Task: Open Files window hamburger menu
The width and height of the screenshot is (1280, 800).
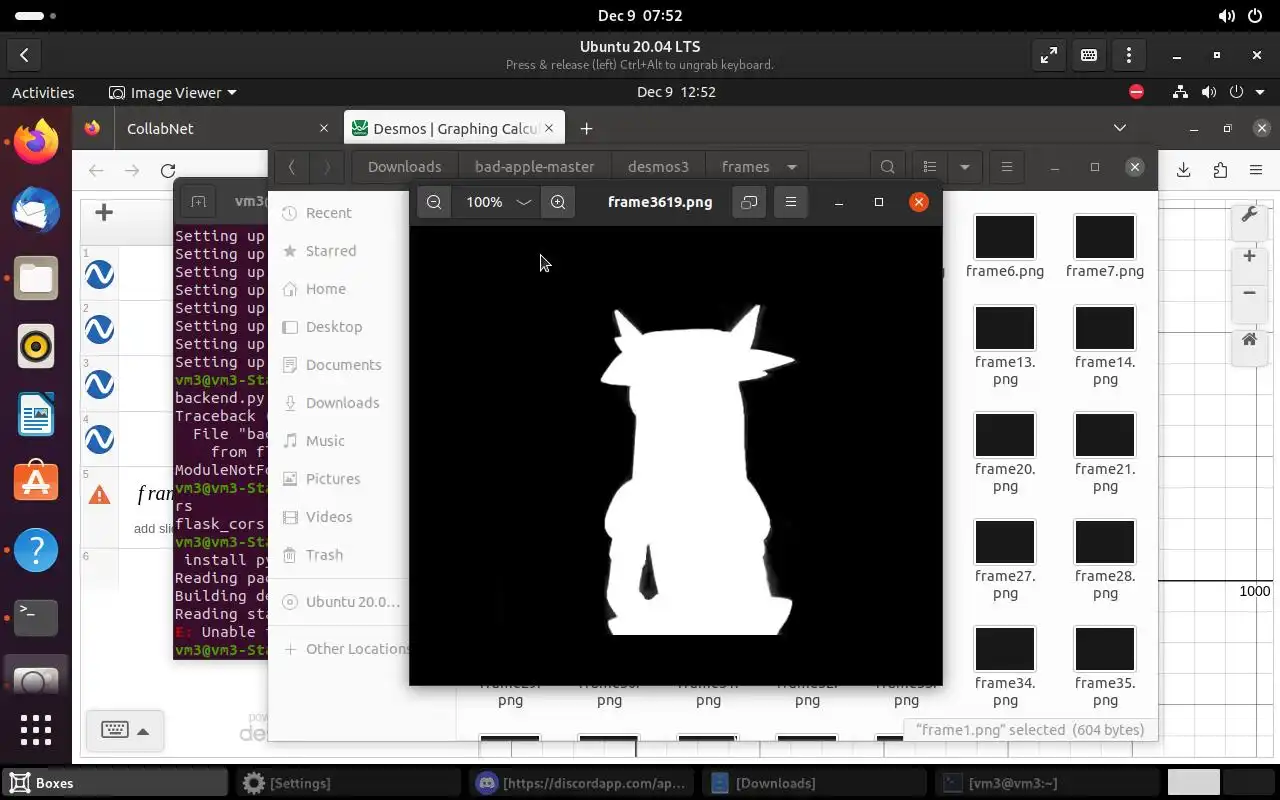Action: click(1007, 167)
